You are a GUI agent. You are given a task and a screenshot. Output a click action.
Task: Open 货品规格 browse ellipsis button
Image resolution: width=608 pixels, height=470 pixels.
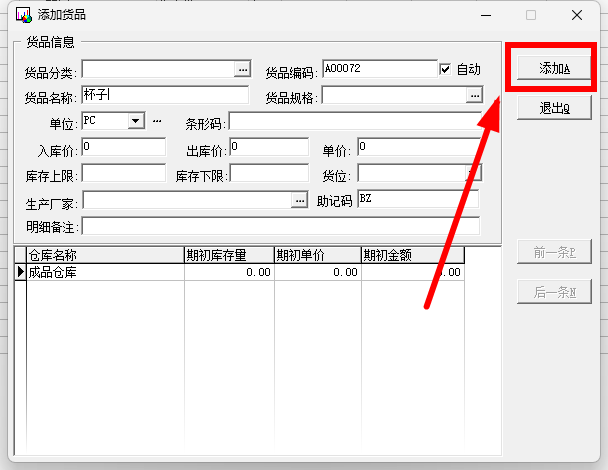click(x=474, y=95)
